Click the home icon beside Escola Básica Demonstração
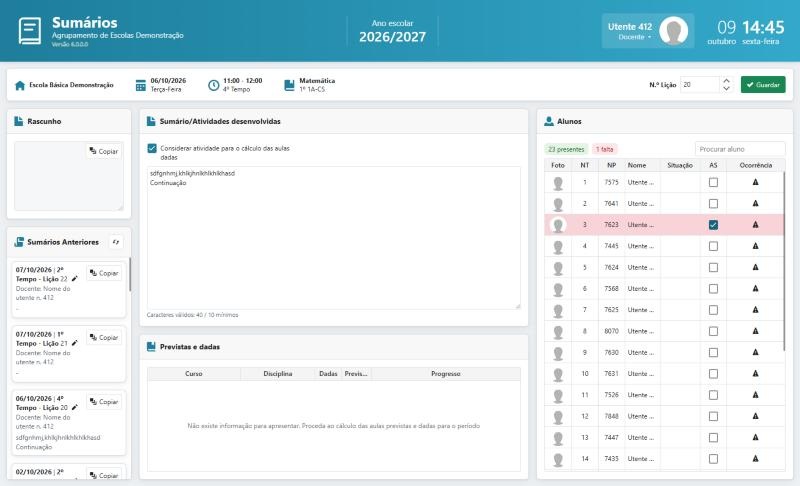Screen dimensions: 800x486 point(20,85)
